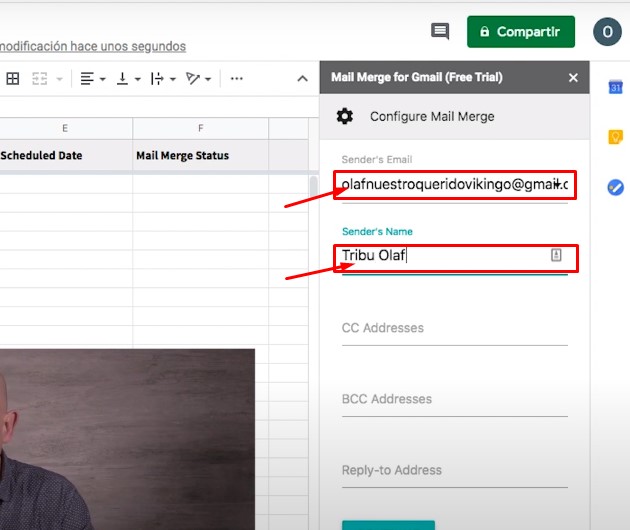Click the Sender's Email input field

click(x=454, y=184)
